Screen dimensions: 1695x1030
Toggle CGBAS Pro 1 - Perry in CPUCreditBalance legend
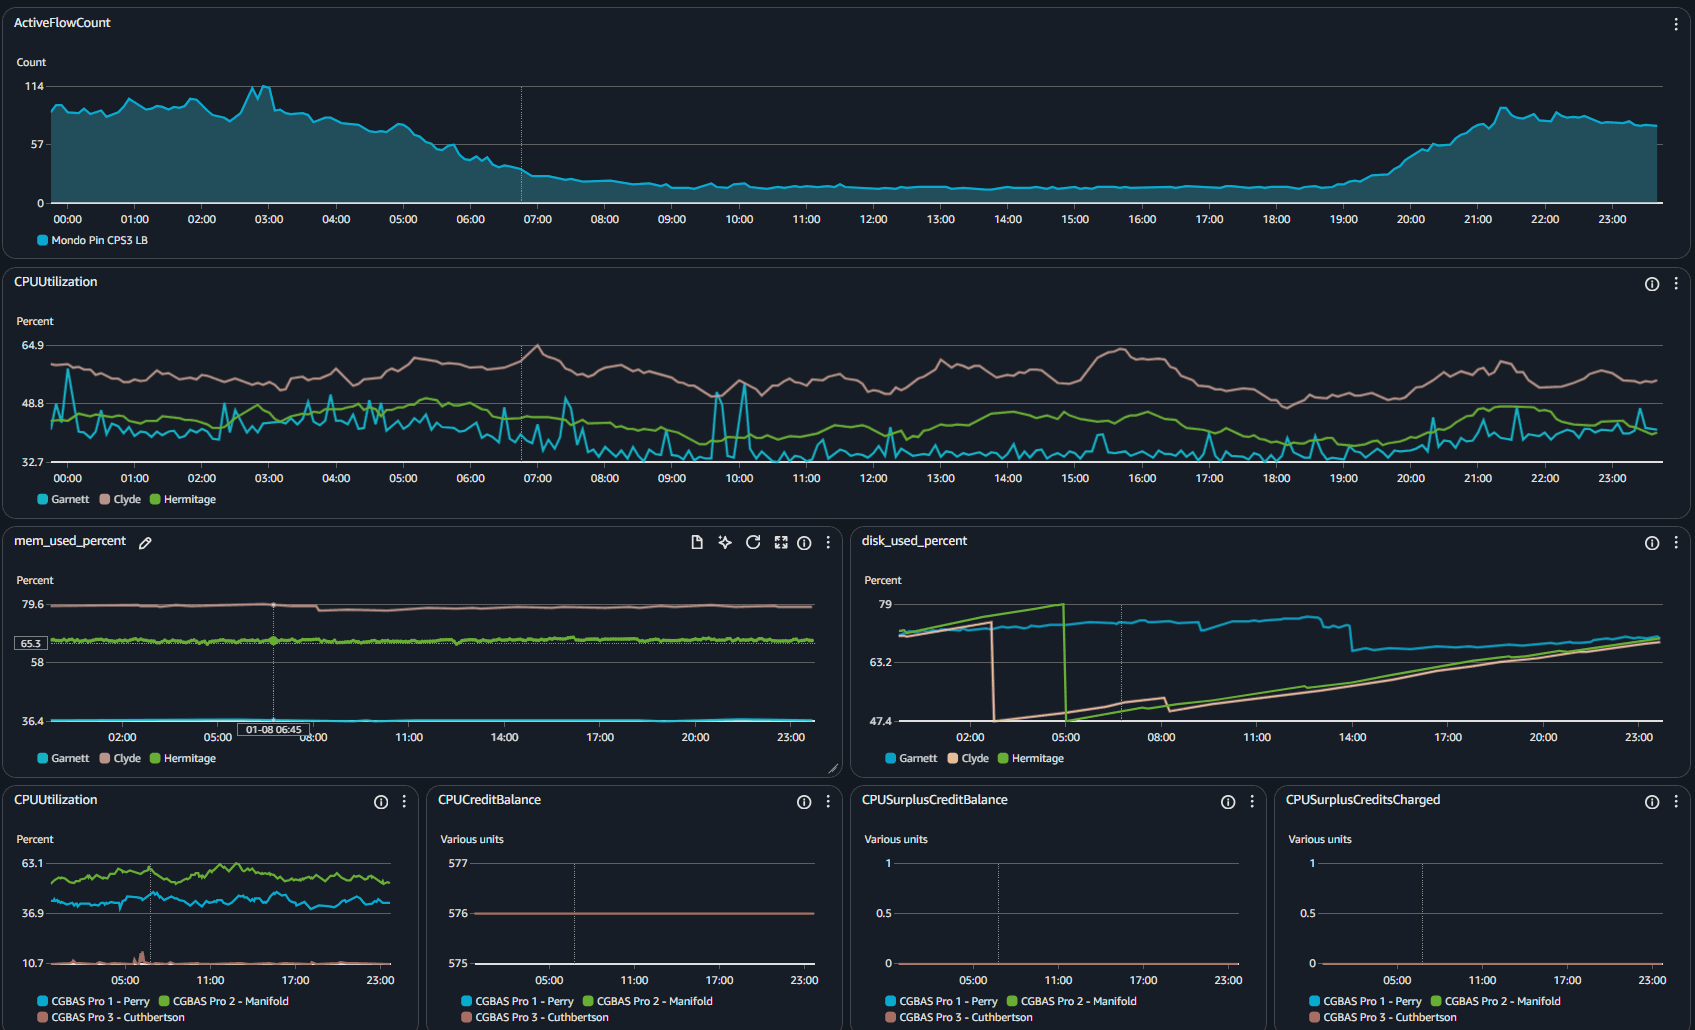click(x=517, y=1001)
